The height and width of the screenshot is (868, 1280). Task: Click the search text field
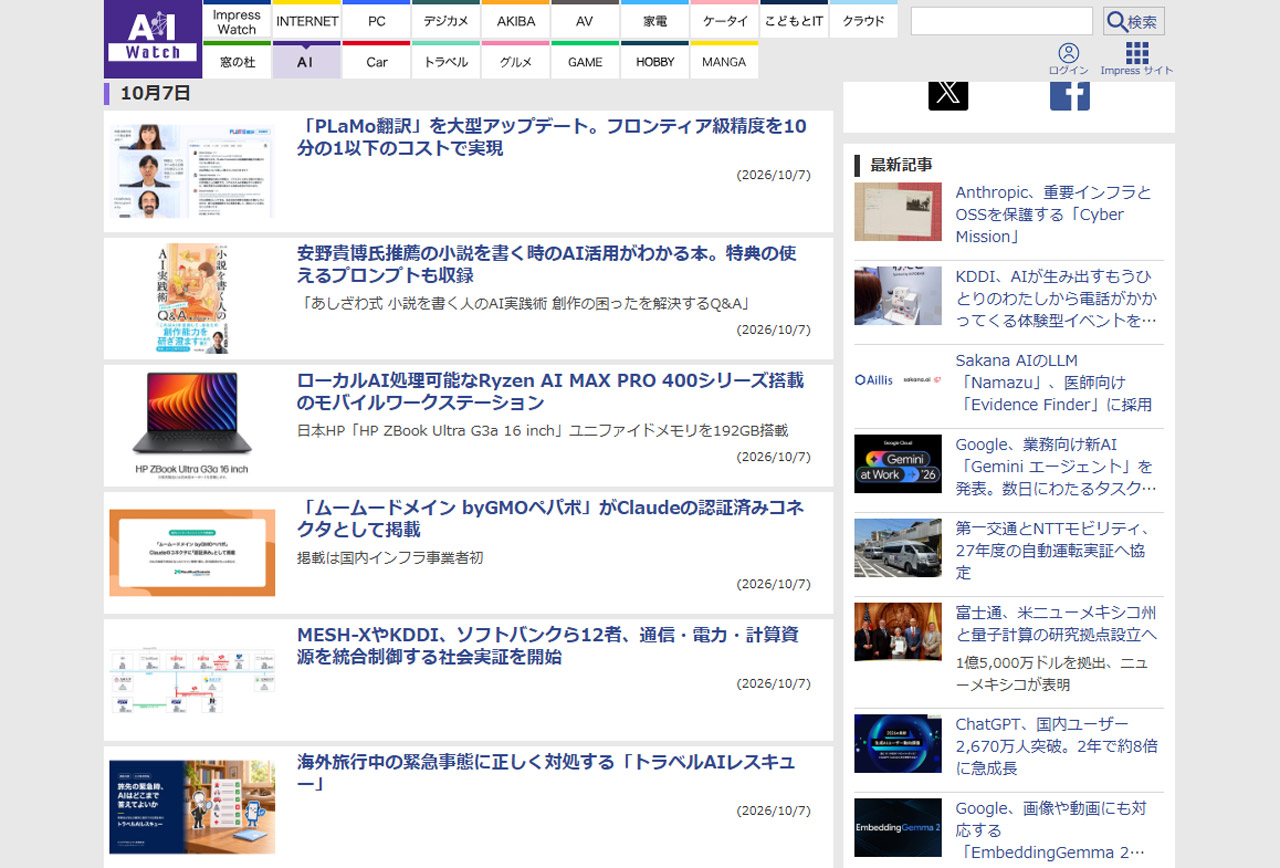tap(1002, 21)
